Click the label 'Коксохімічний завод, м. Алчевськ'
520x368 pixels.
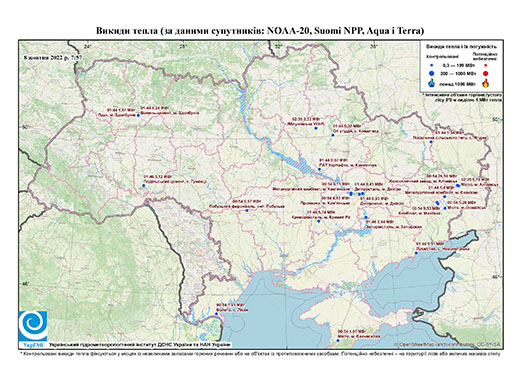424,181
